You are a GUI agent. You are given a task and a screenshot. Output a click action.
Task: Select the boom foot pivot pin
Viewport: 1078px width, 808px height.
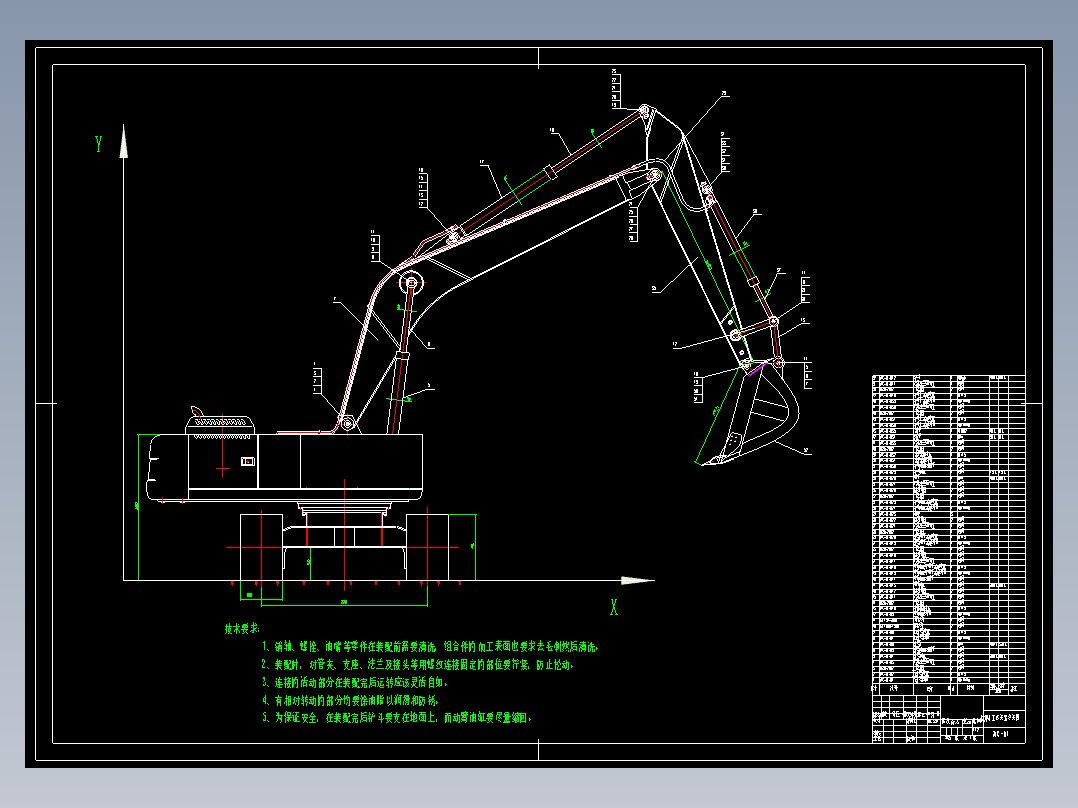[347, 423]
